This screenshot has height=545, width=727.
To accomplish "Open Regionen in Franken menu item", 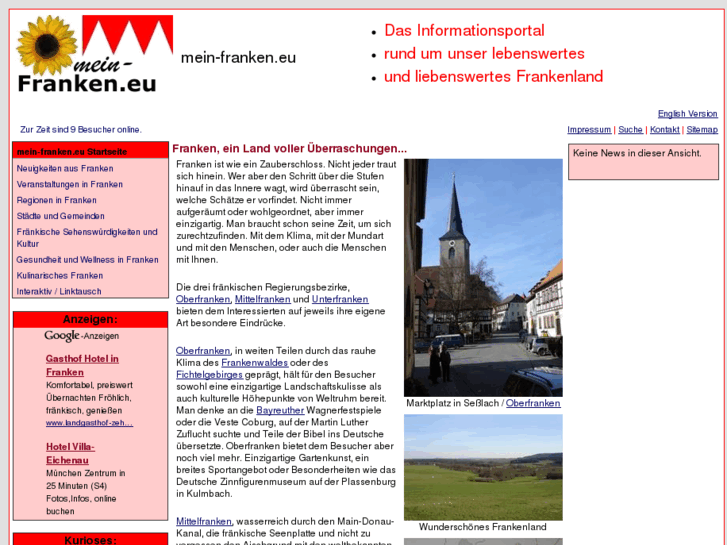I will [x=57, y=200].
